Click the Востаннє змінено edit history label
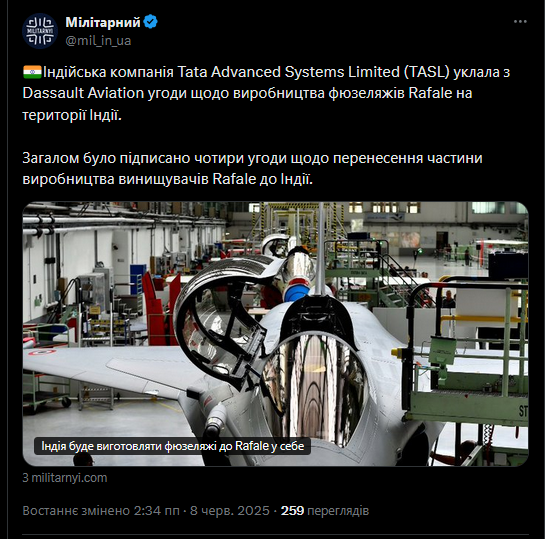 click(76, 511)
